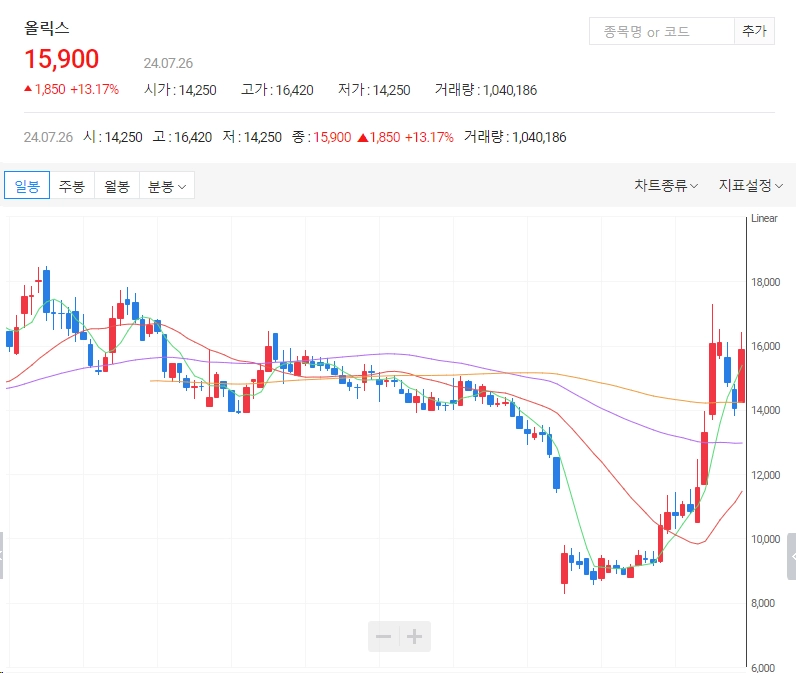796x673 pixels.
Task: Click the 18,000 axis label
Action: (766, 282)
